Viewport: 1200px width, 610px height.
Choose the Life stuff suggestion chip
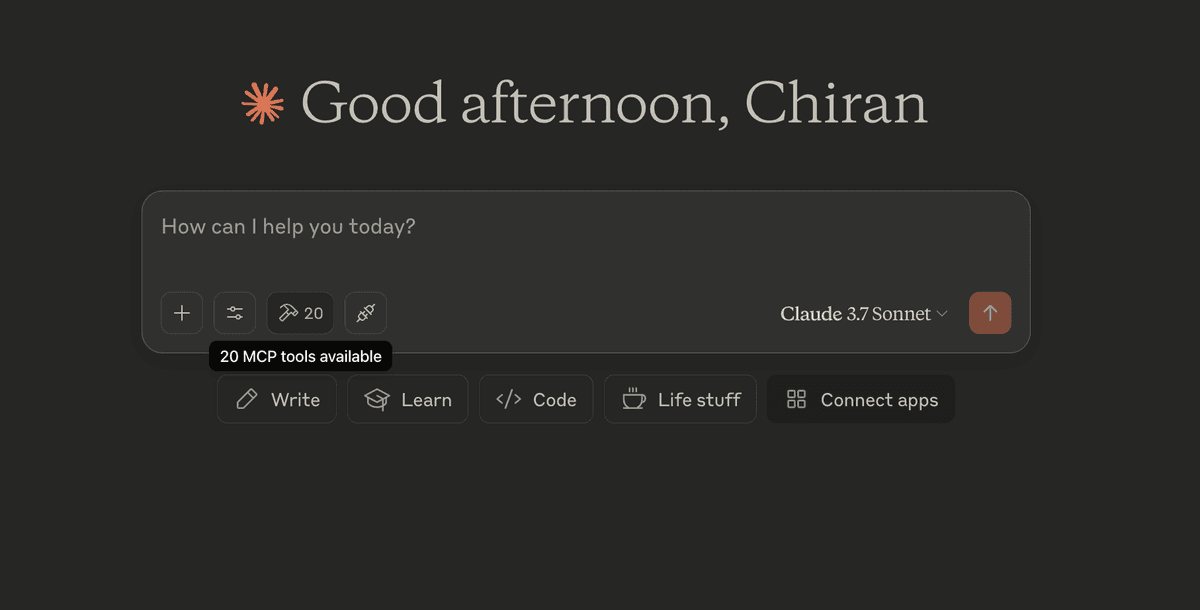[680, 399]
